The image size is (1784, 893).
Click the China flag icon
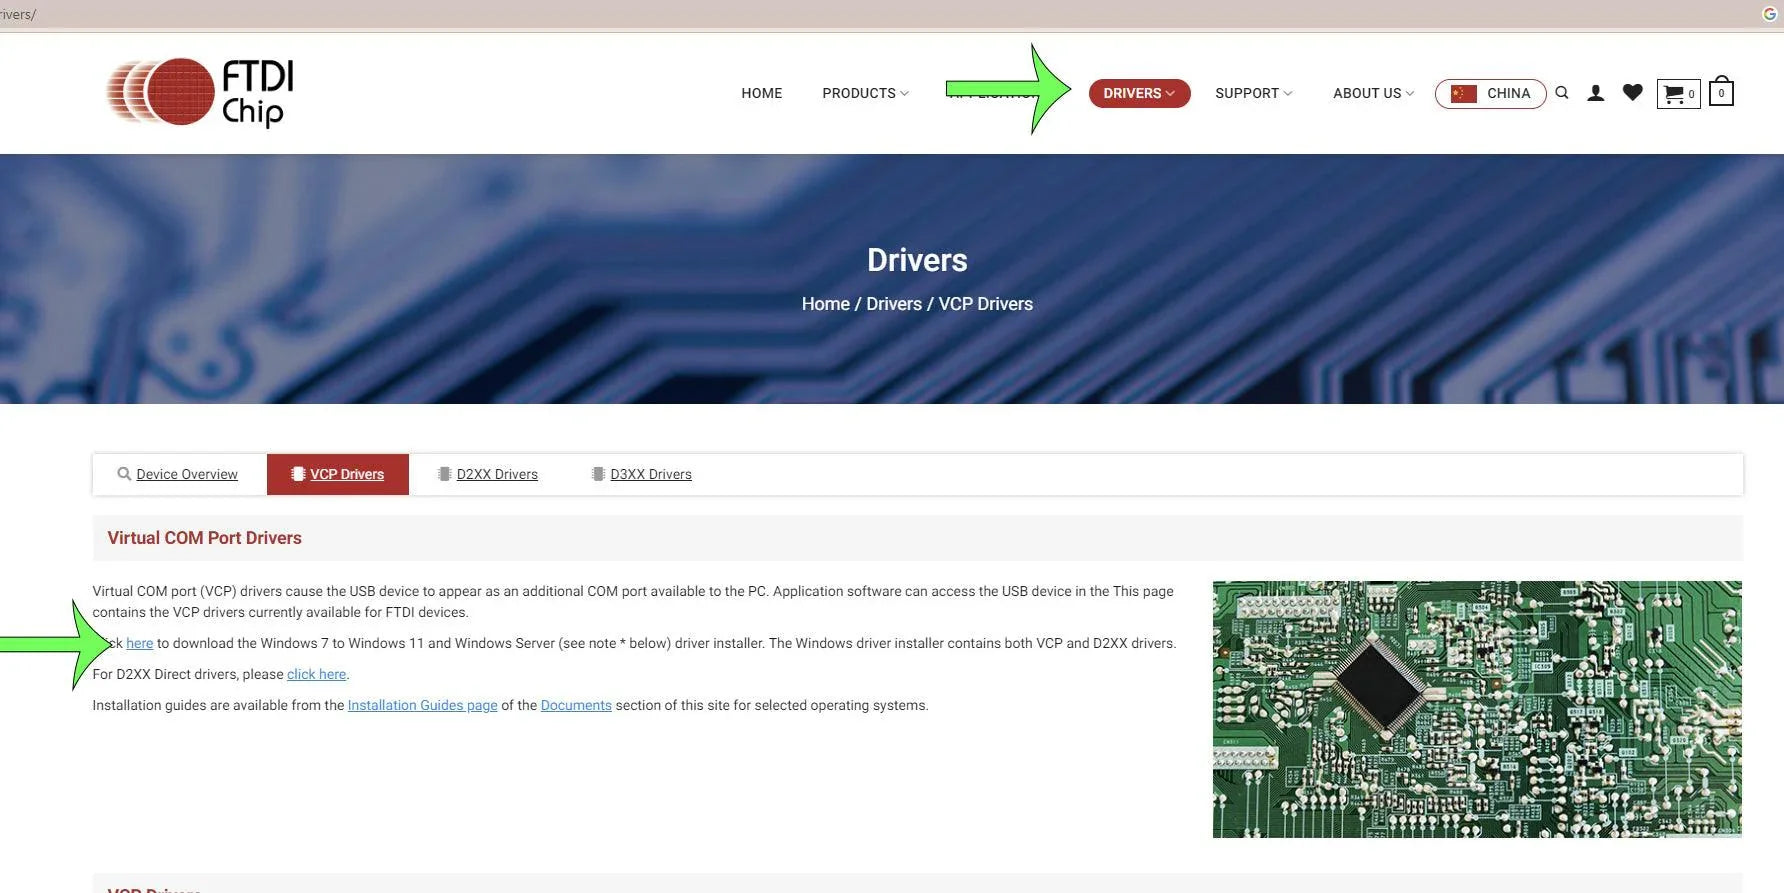tap(1464, 94)
